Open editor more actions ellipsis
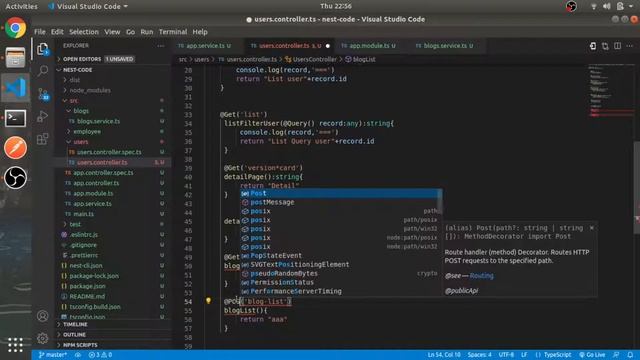The height and width of the screenshot is (360, 640). point(630,46)
